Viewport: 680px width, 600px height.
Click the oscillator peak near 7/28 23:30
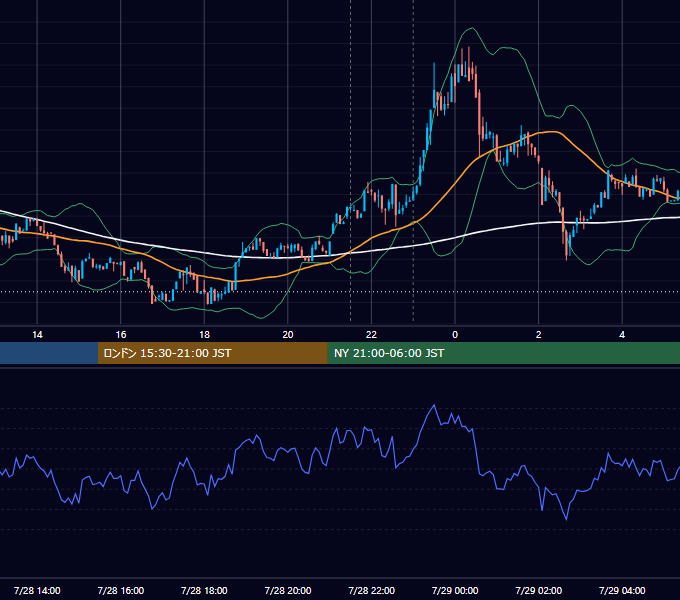coord(434,405)
